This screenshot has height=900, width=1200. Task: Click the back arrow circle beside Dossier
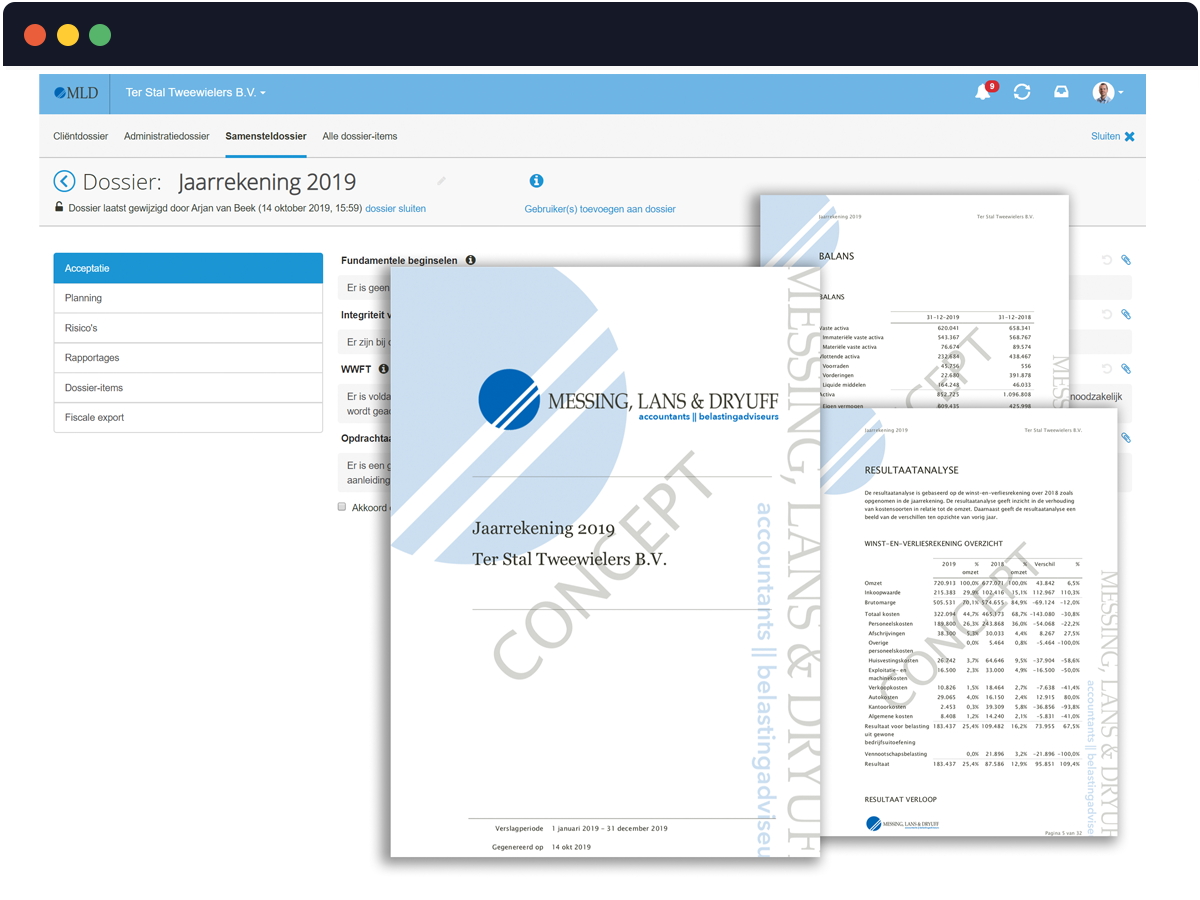(64, 181)
